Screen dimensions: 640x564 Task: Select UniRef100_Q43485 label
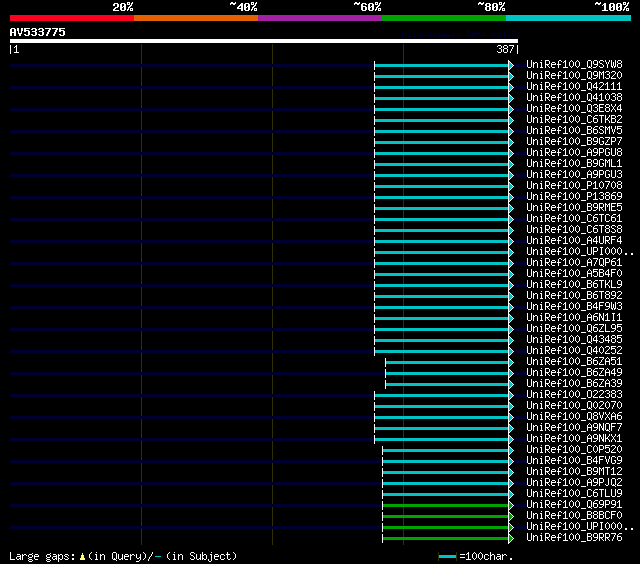(574, 340)
